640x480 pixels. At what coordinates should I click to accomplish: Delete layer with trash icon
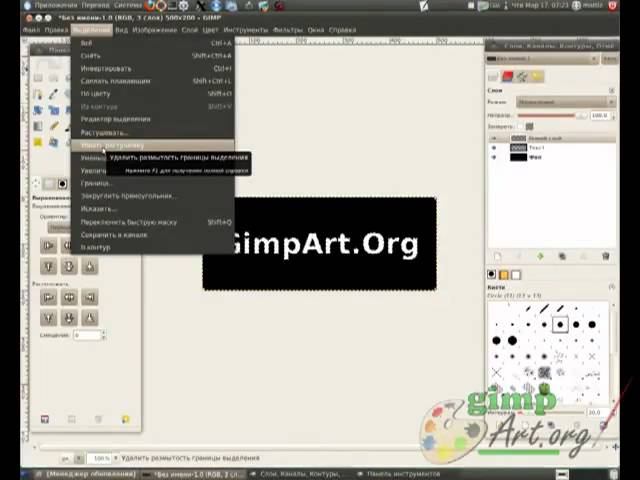click(606, 256)
